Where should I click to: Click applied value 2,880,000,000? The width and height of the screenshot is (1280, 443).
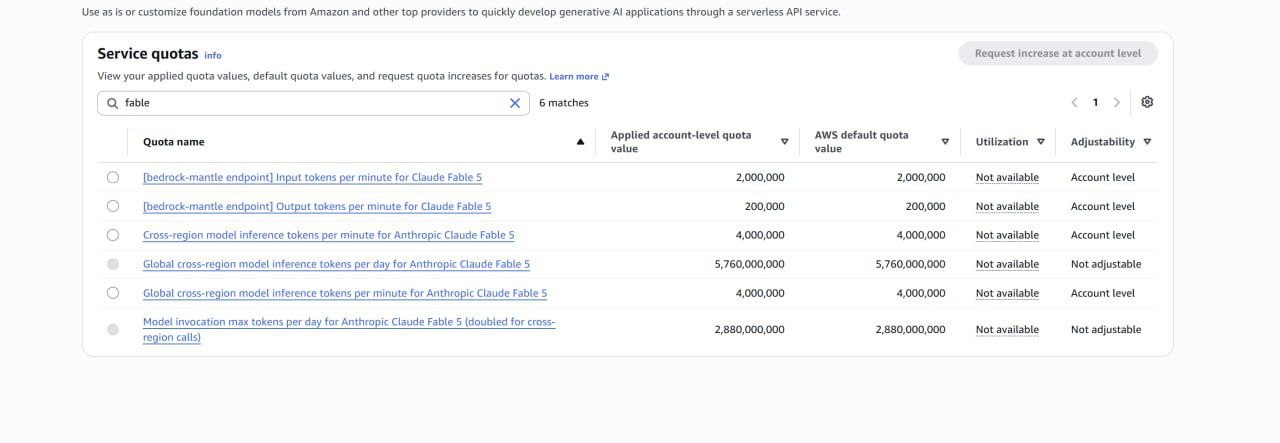point(750,329)
